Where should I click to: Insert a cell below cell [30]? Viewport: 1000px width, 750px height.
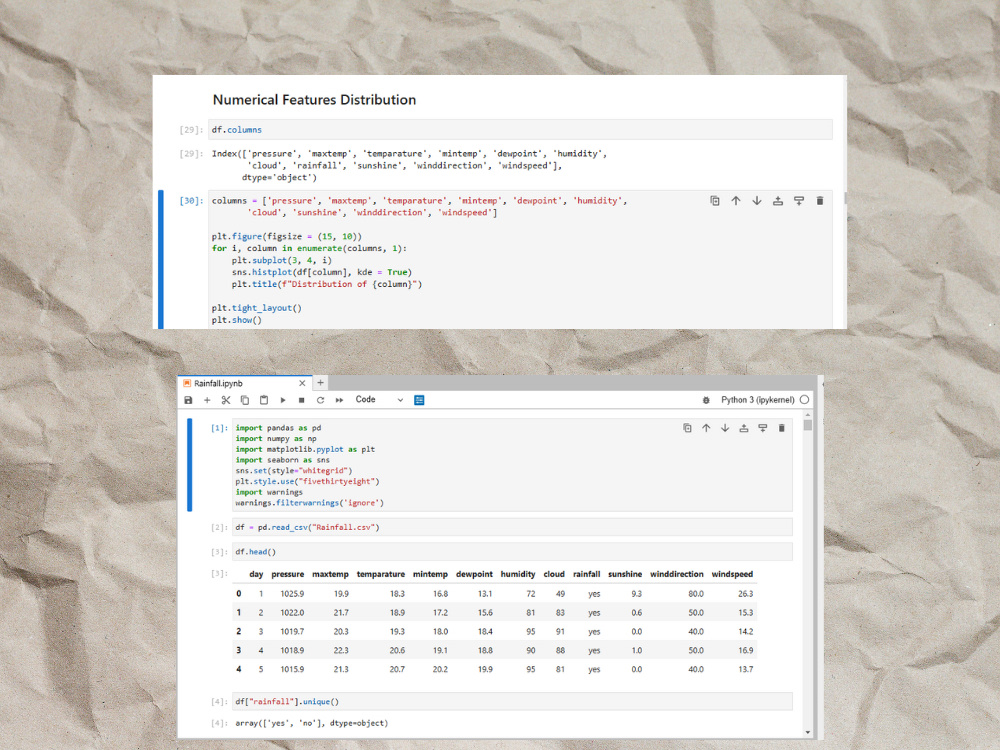tap(799, 201)
